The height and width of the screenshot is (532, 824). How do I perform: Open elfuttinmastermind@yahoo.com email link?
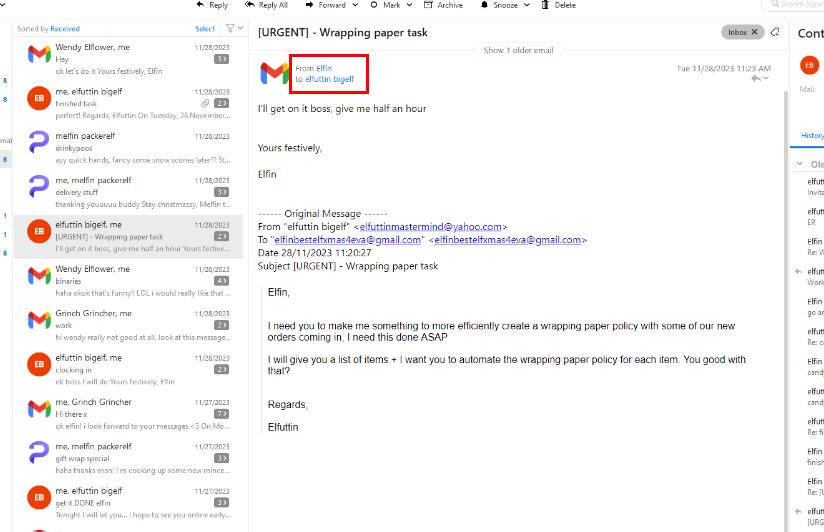point(430,227)
